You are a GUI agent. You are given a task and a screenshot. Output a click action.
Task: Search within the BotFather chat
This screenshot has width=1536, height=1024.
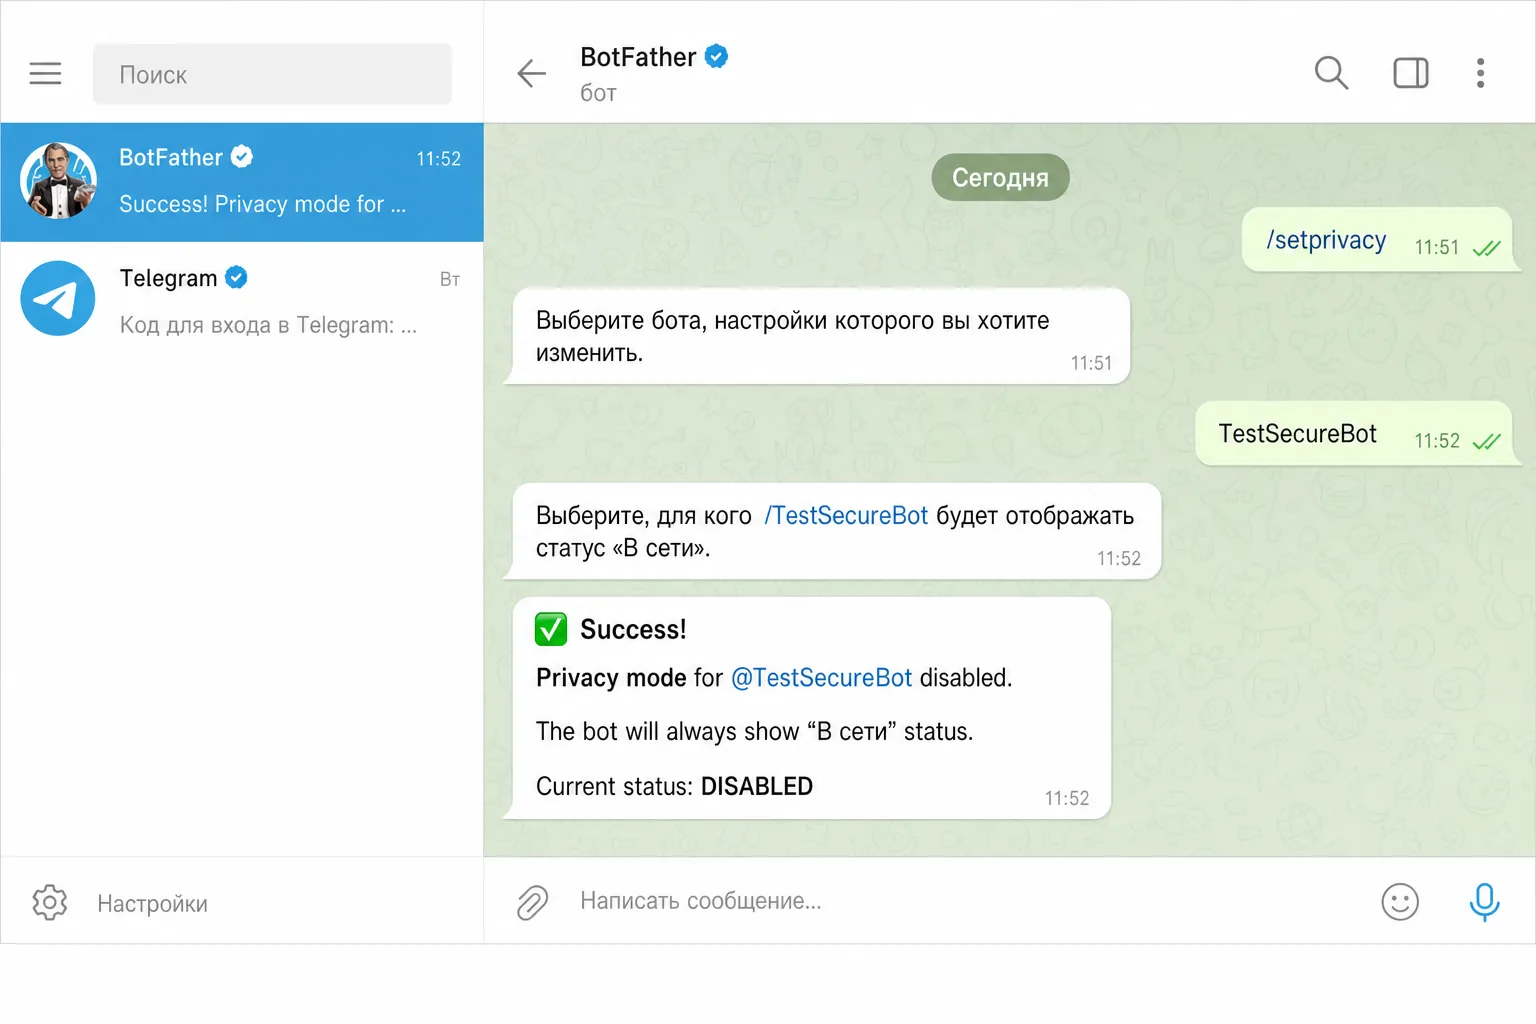tap(1331, 73)
